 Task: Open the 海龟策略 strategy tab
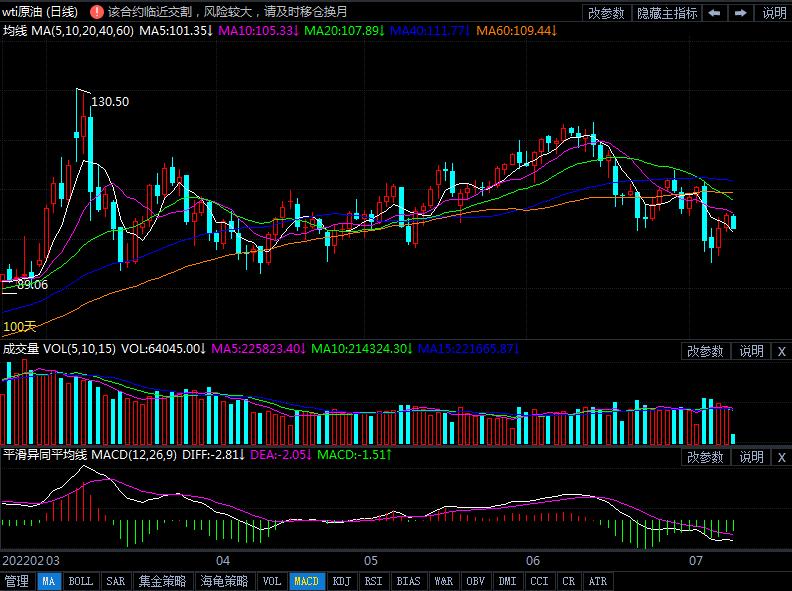click(224, 581)
